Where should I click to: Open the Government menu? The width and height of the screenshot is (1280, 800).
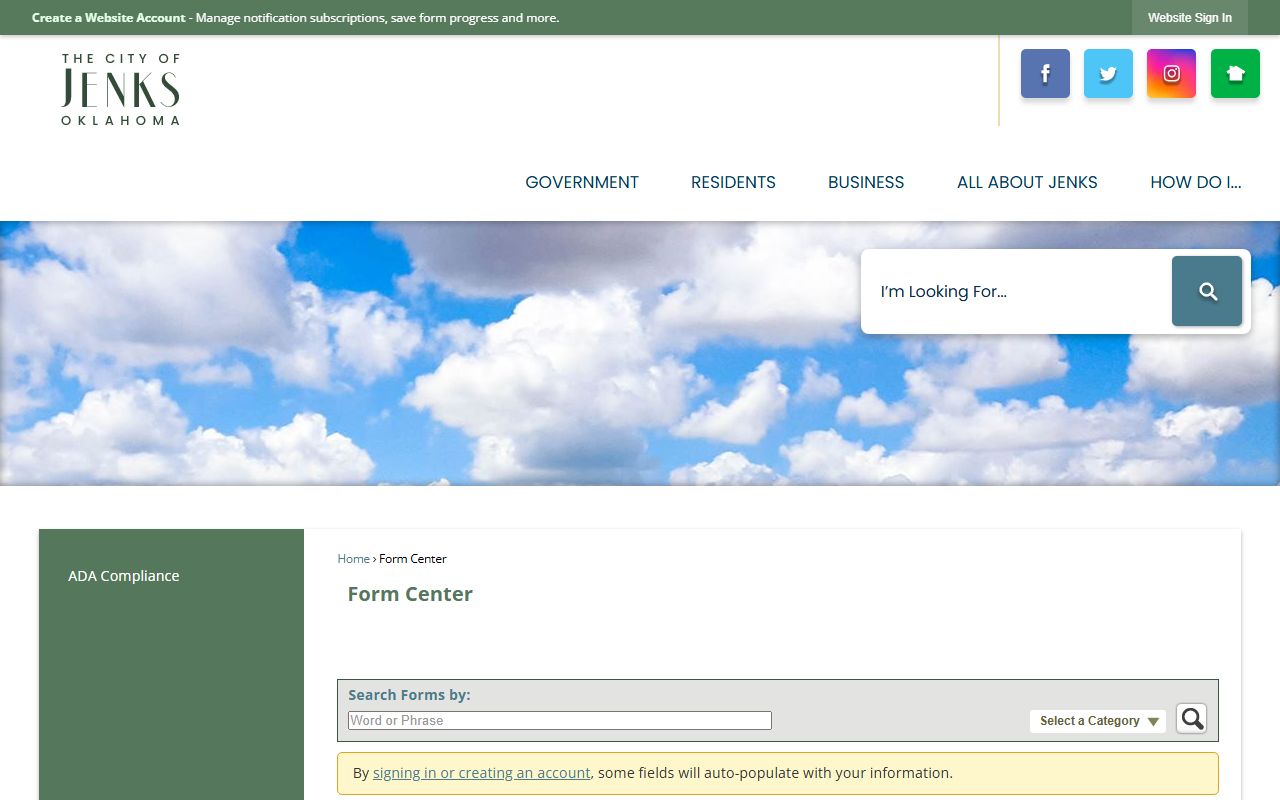pos(582,182)
